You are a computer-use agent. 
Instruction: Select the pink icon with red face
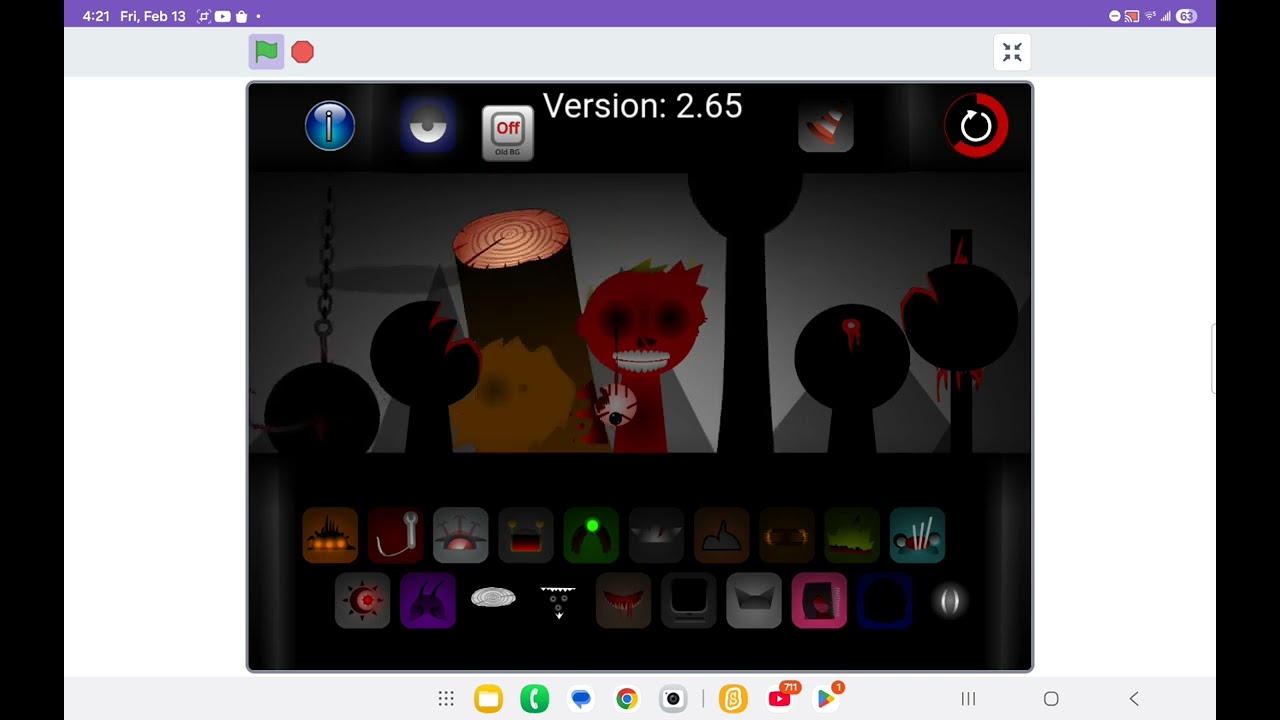pos(819,600)
